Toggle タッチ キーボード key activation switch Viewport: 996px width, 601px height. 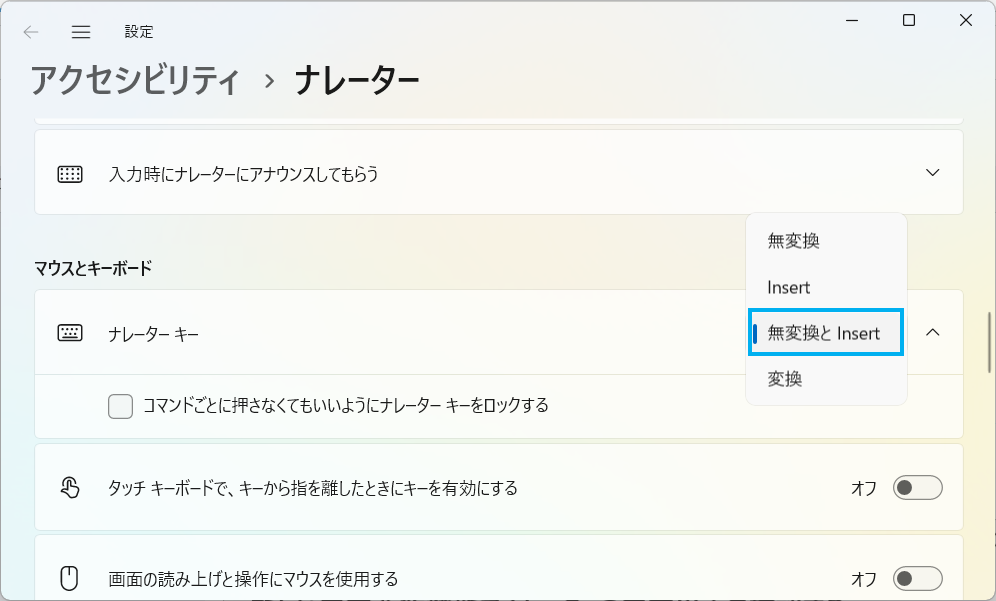click(917, 488)
